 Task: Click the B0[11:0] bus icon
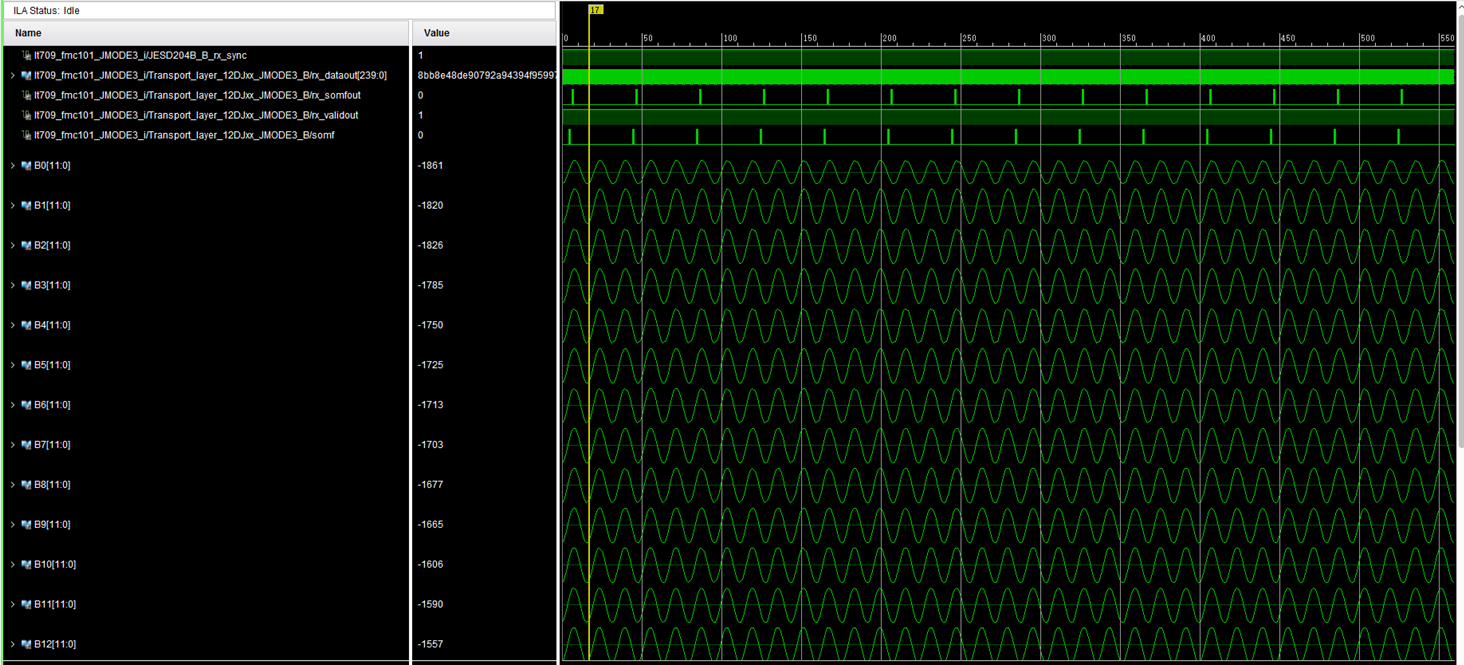[x=26, y=166]
